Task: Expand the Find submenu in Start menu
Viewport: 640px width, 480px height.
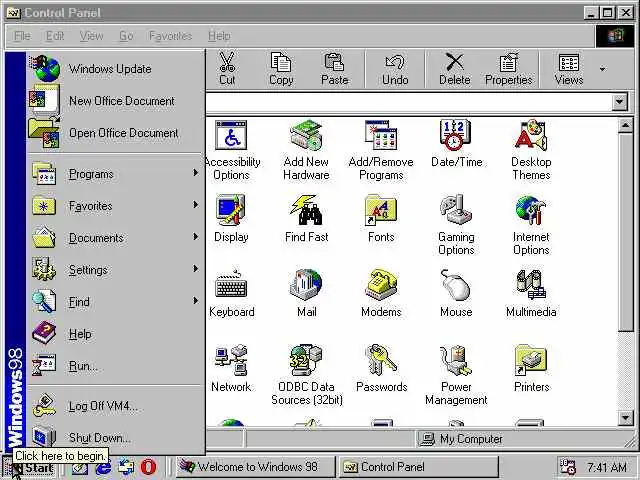Action: point(115,302)
